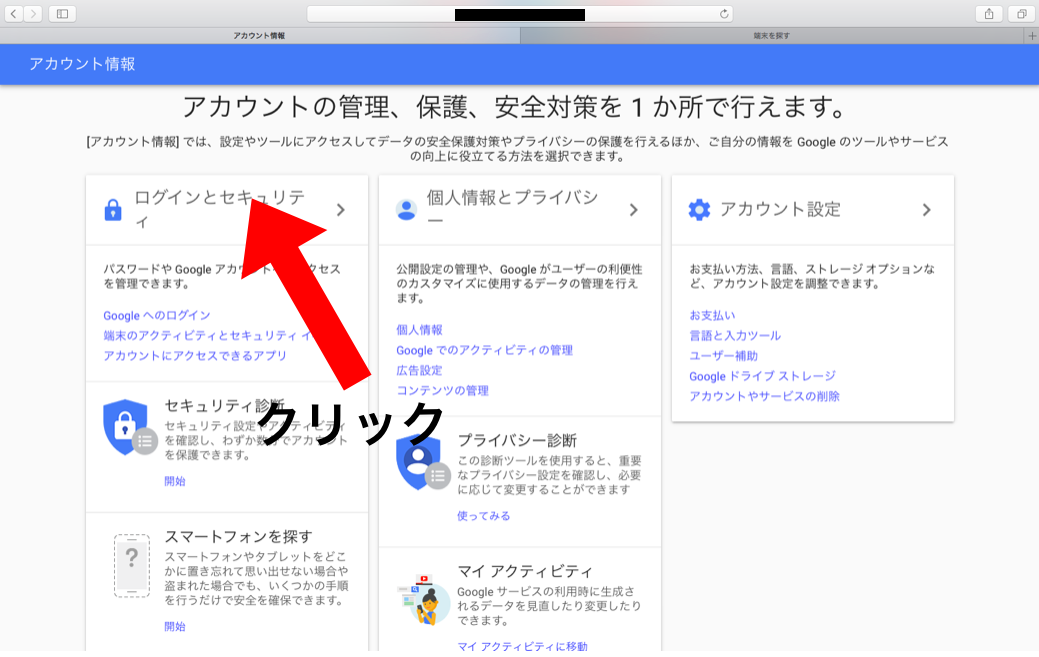Open the Safari share button

click(x=989, y=13)
